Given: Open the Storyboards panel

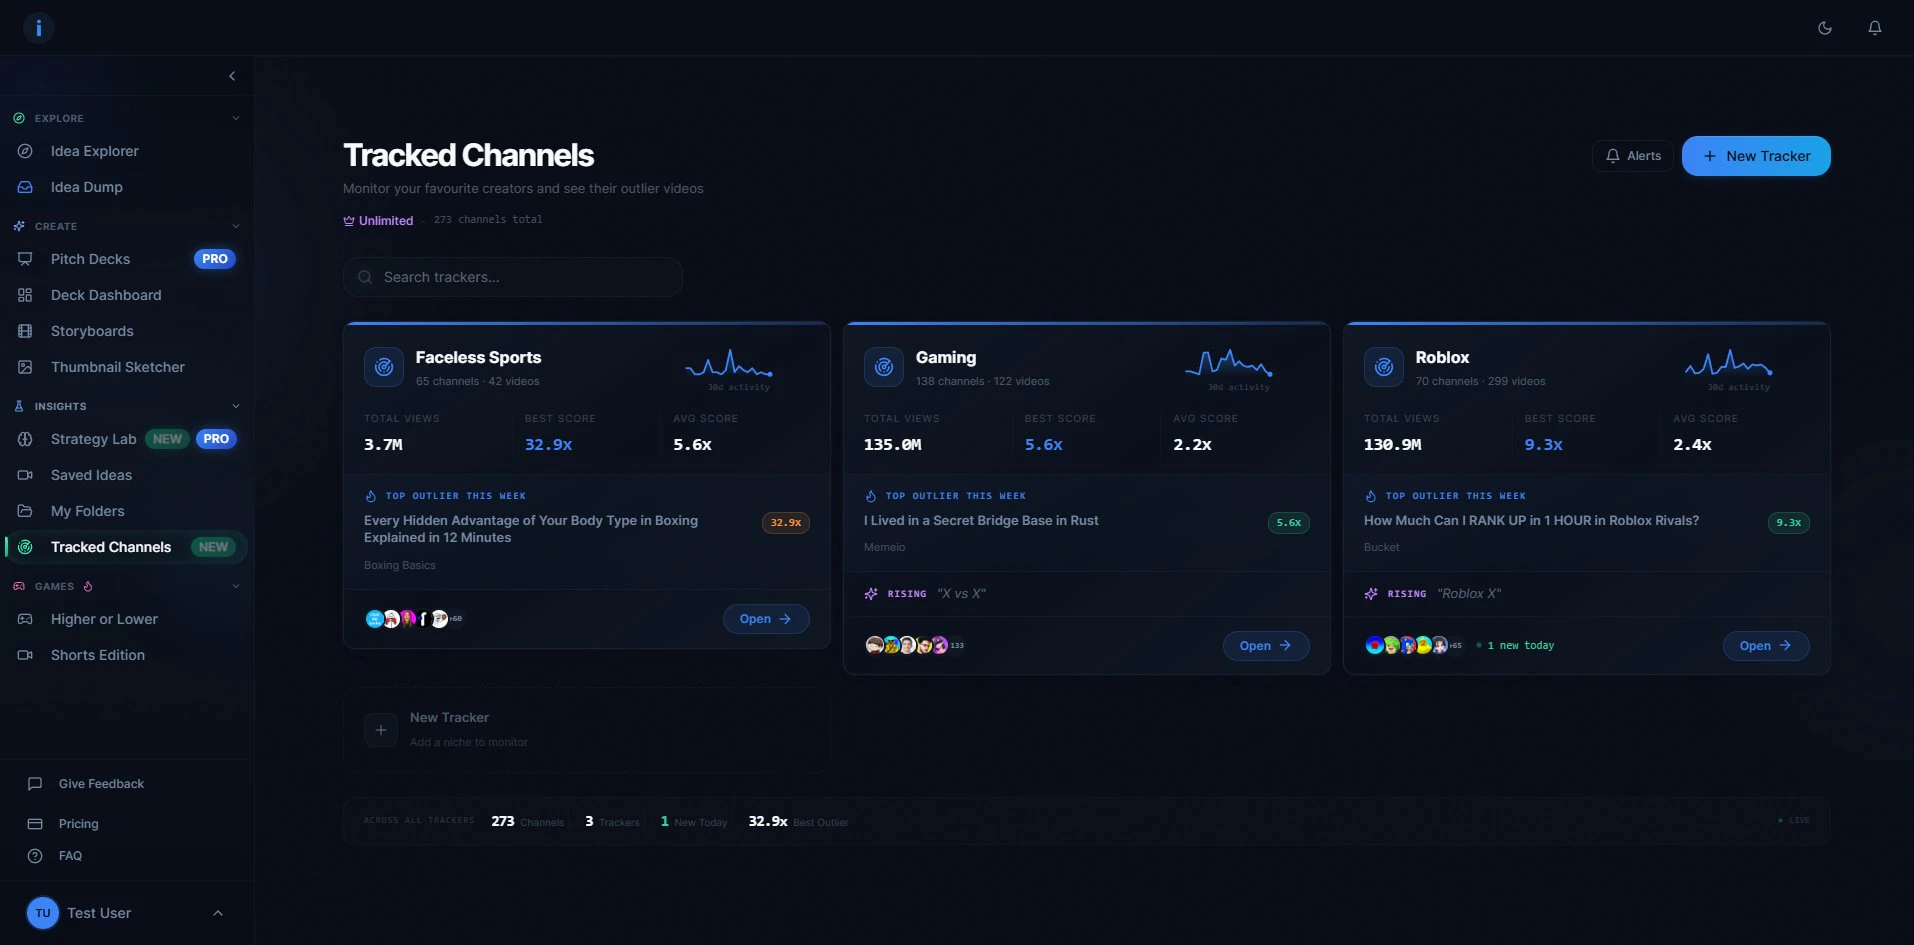Looking at the screenshot, I should pyautogui.click(x=92, y=331).
